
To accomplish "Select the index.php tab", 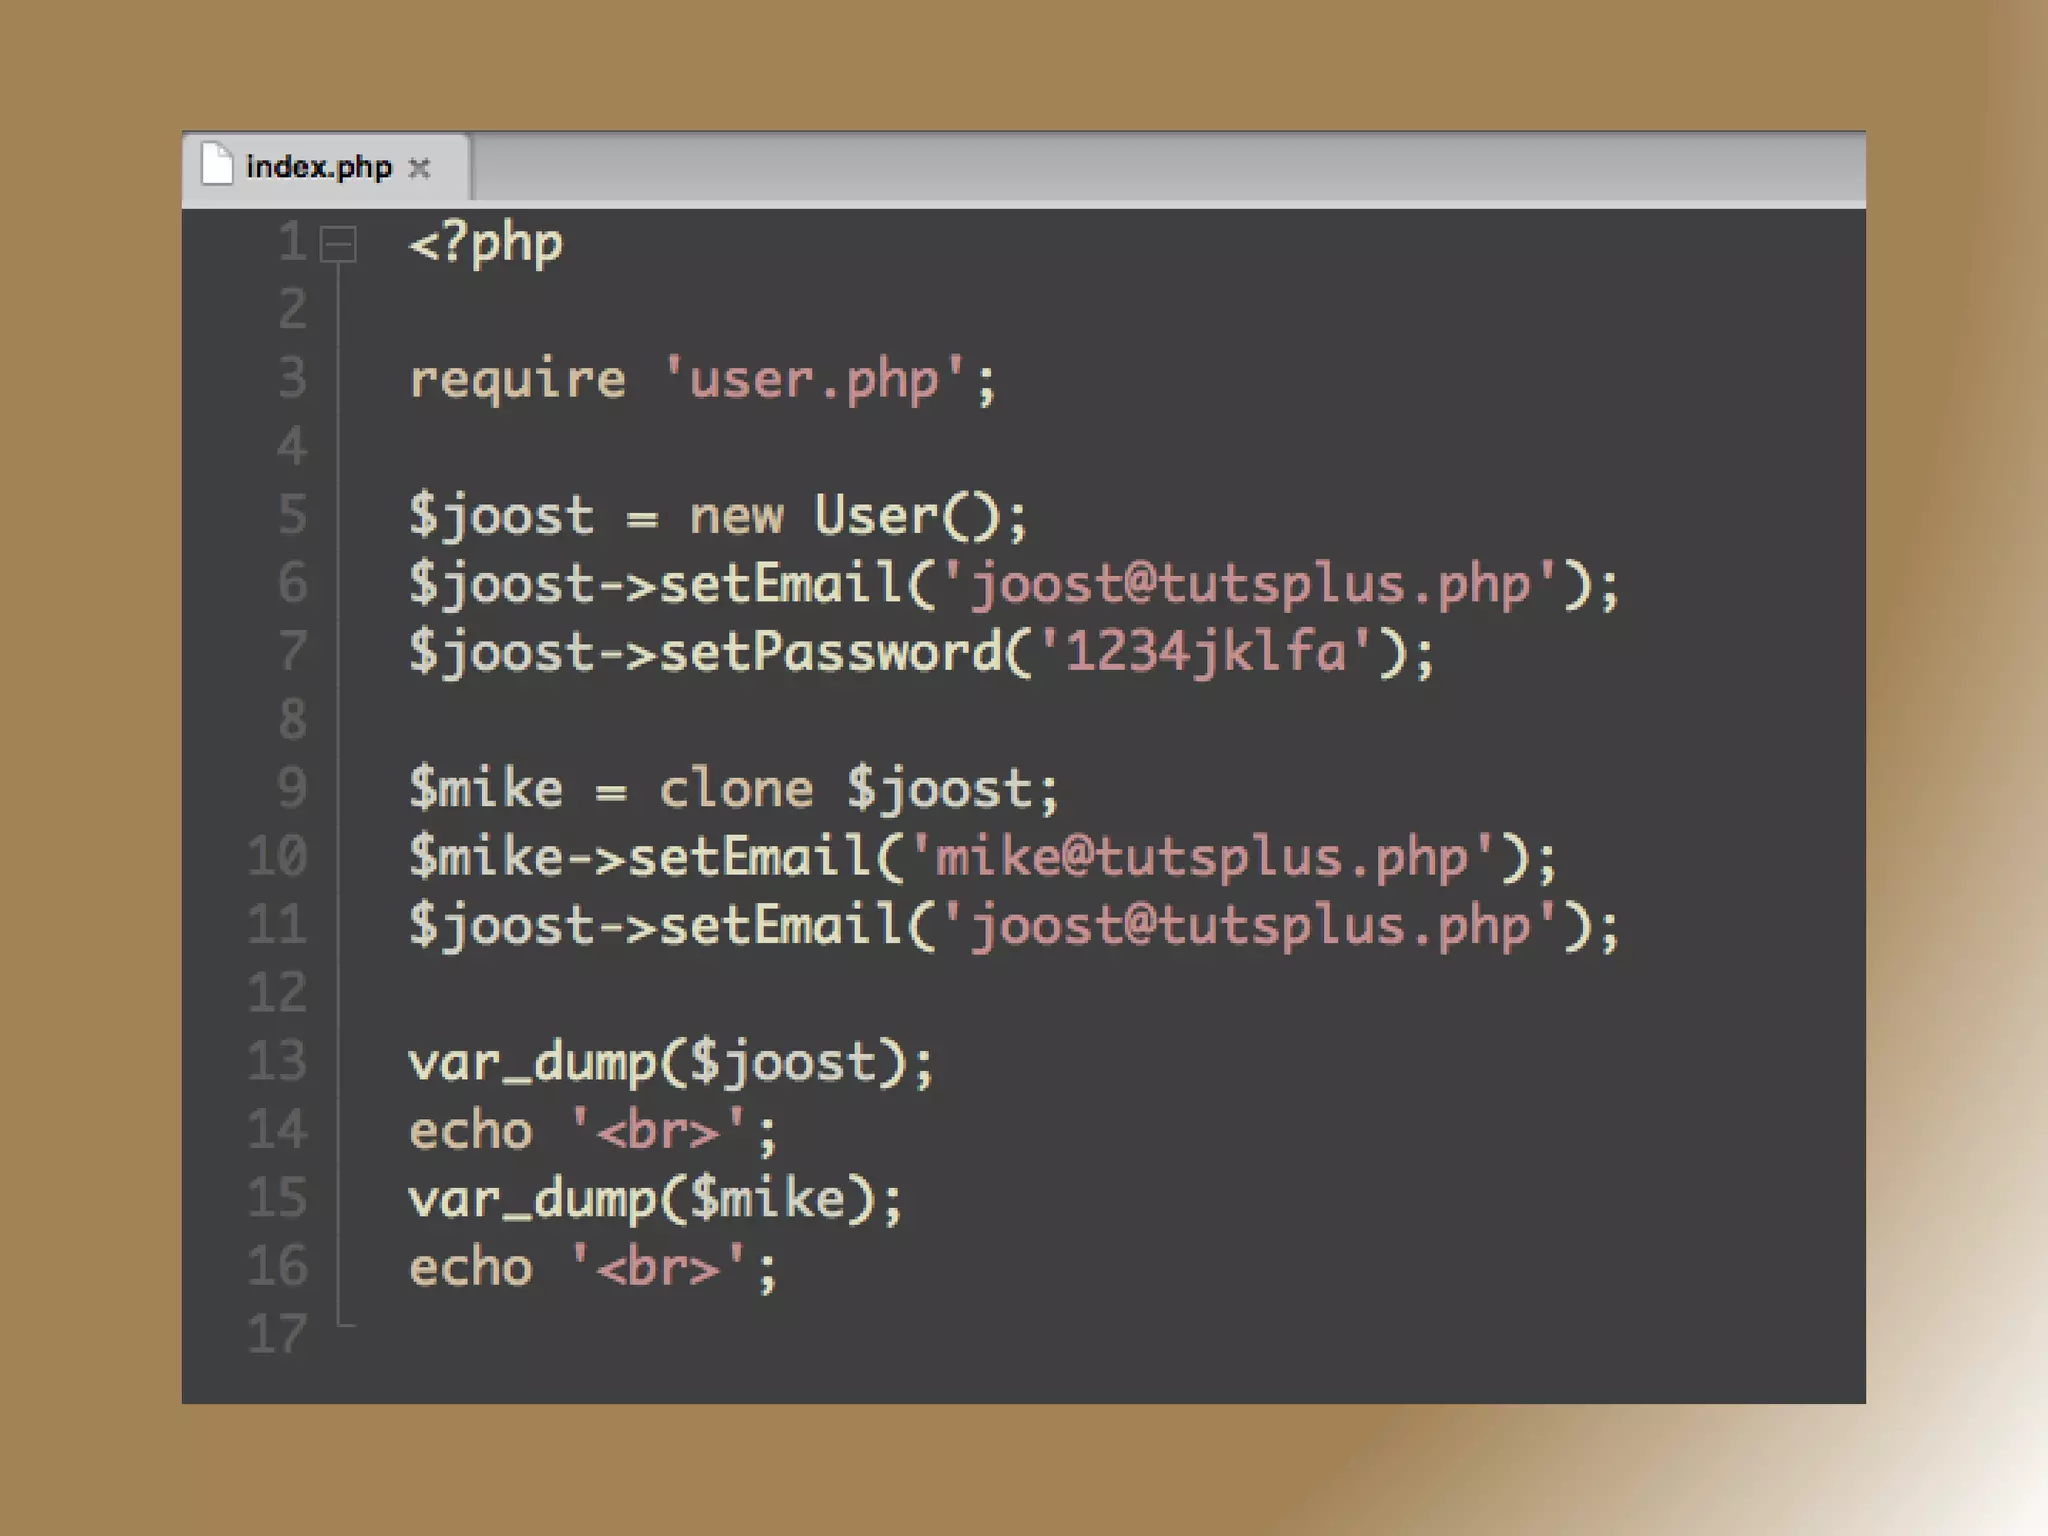I will tap(318, 167).
